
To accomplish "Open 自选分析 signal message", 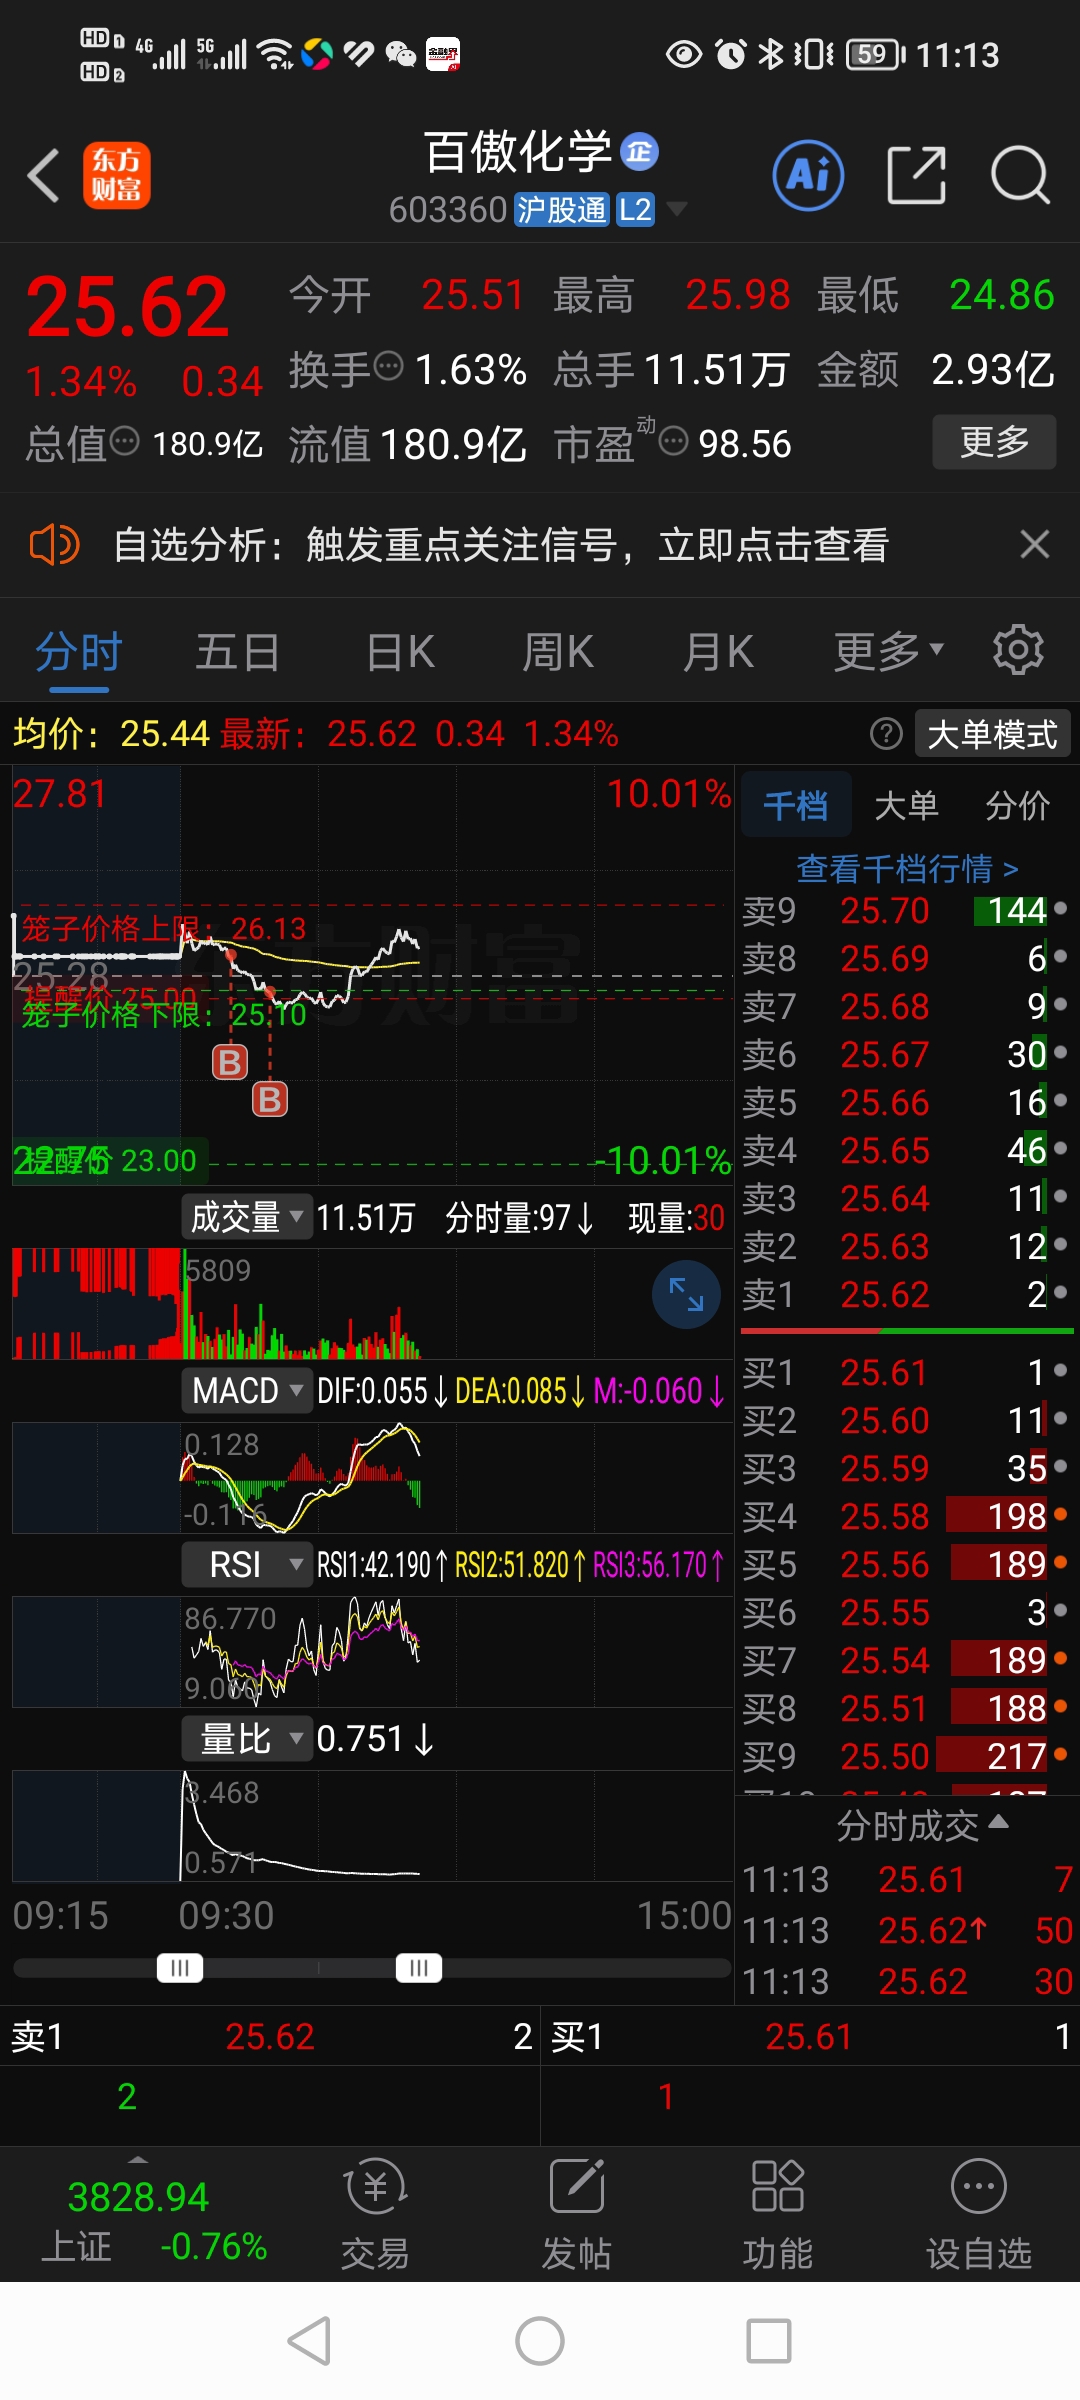I will click(x=501, y=545).
